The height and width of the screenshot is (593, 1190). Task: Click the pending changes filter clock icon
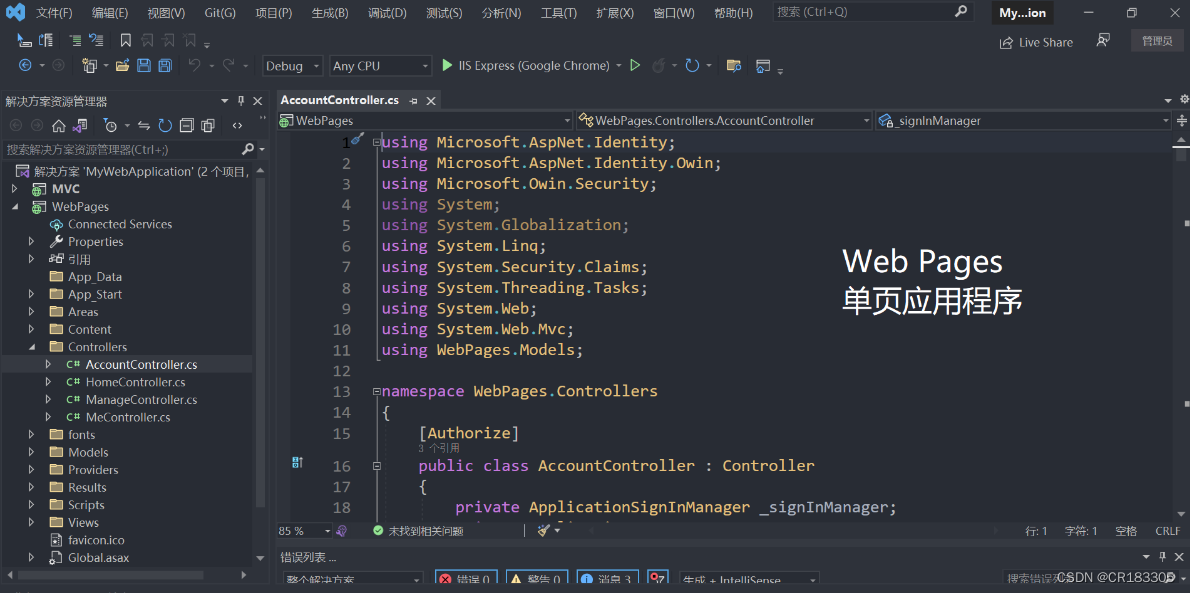(110, 125)
